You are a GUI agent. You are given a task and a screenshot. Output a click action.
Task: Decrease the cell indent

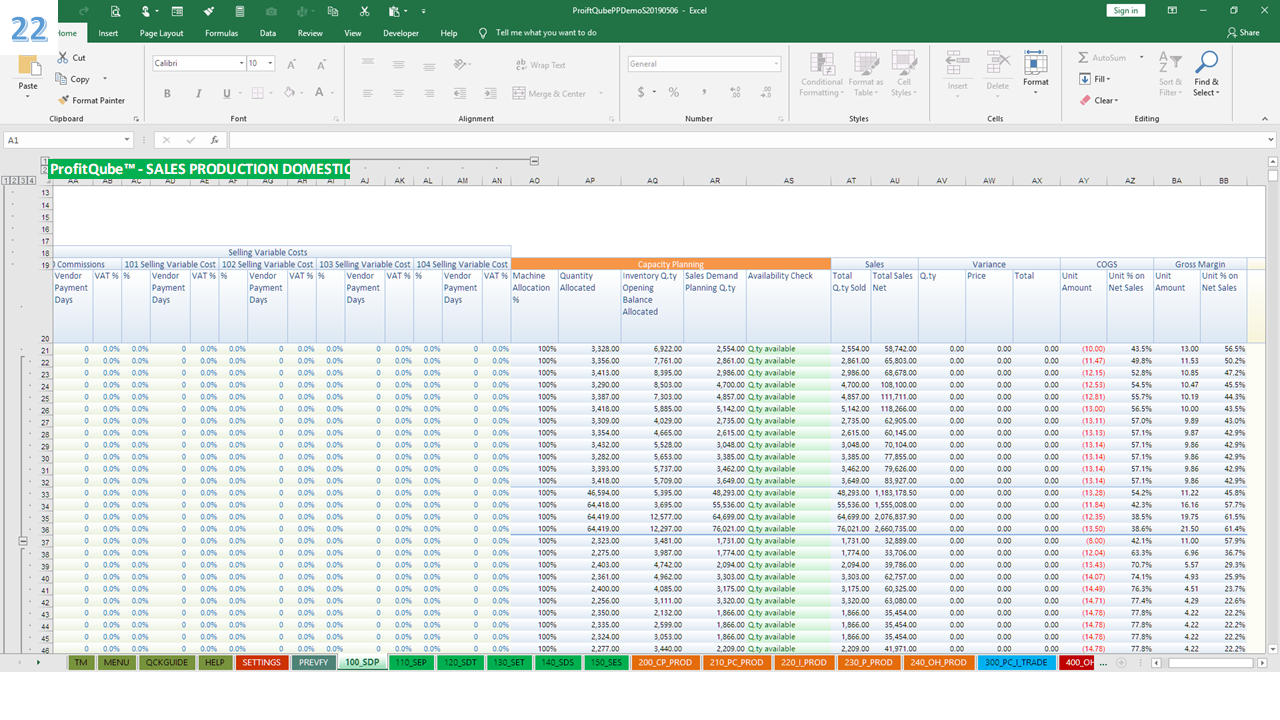click(x=461, y=93)
